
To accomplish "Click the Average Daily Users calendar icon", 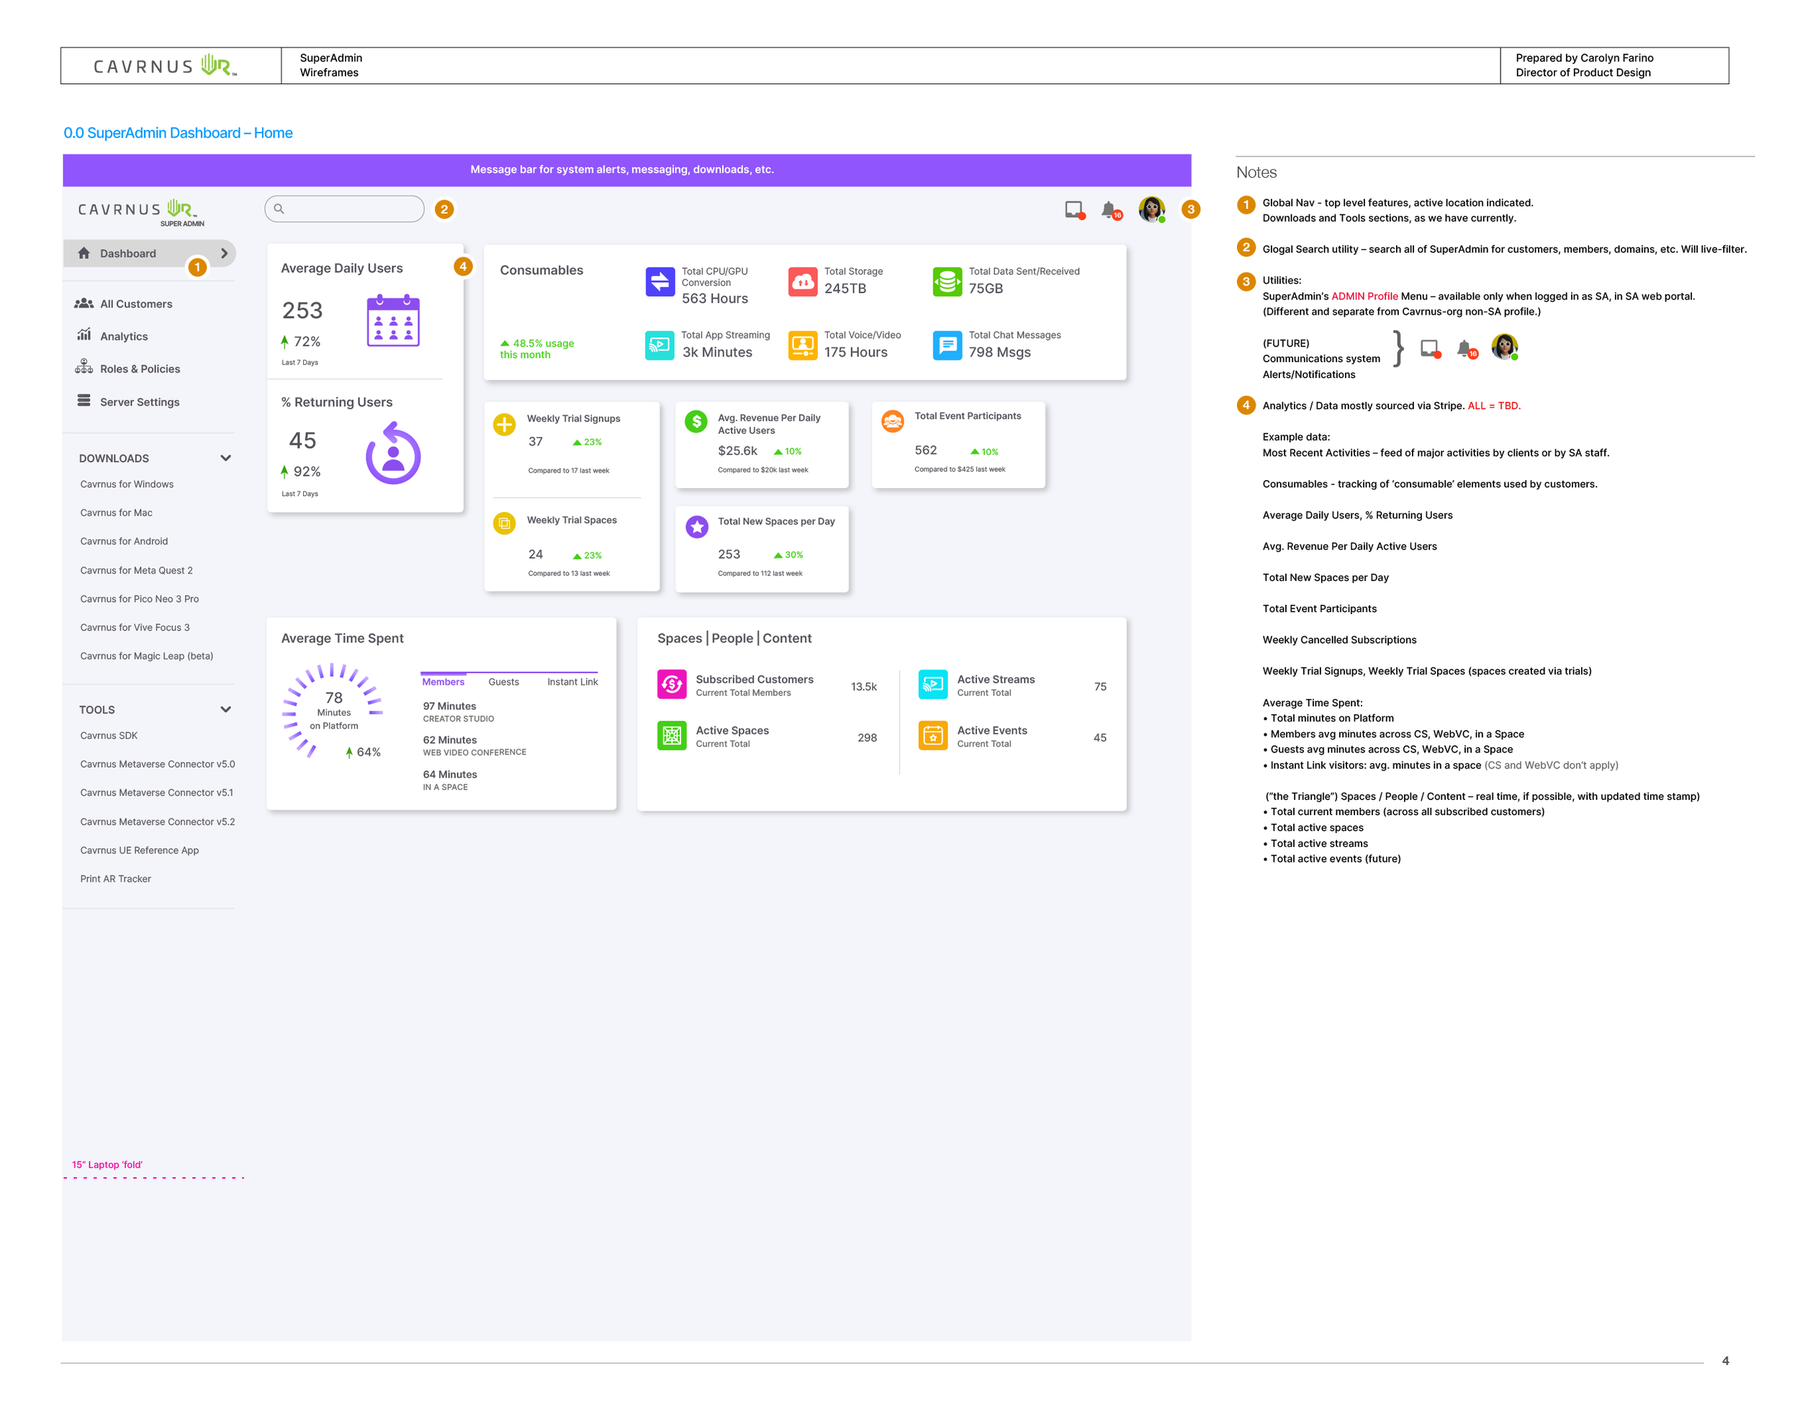I will (x=393, y=321).
